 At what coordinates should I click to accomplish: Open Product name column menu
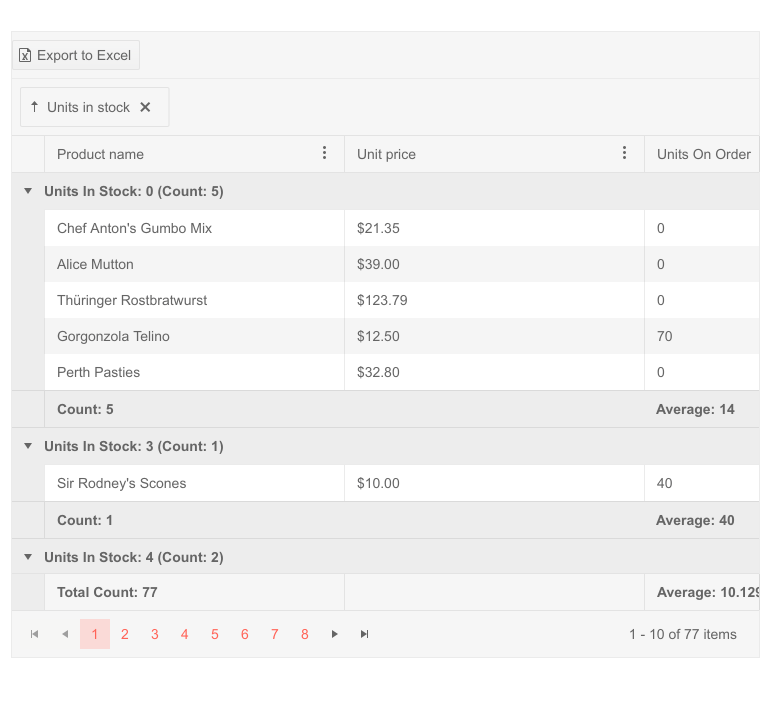pos(324,153)
